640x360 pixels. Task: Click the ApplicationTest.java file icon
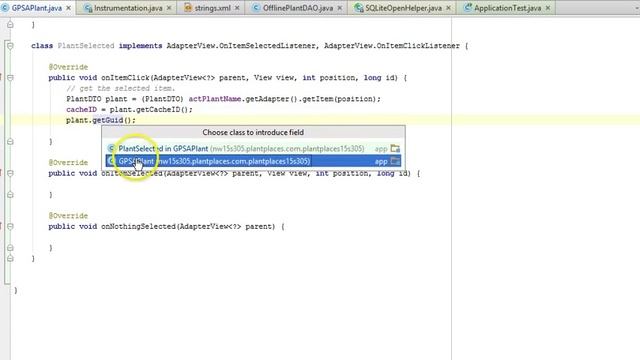(x=468, y=8)
